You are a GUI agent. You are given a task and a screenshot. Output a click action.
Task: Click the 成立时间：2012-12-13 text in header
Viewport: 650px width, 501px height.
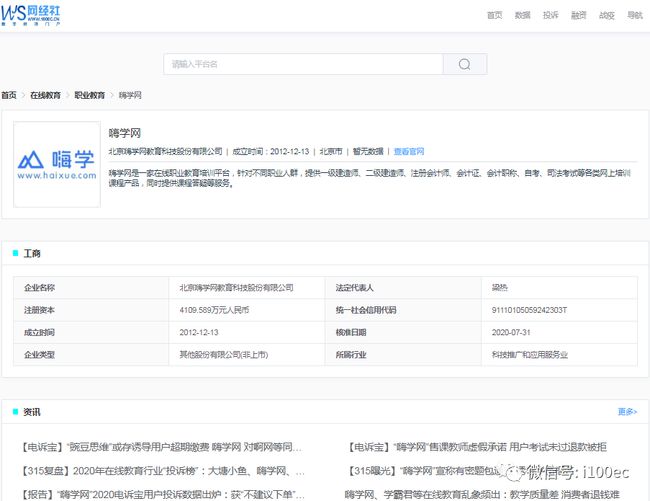point(271,152)
